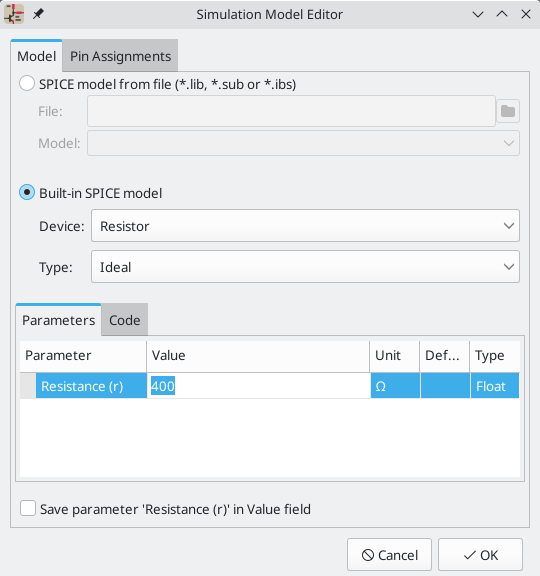
Task: Click the Cancel button
Action: click(x=389, y=555)
